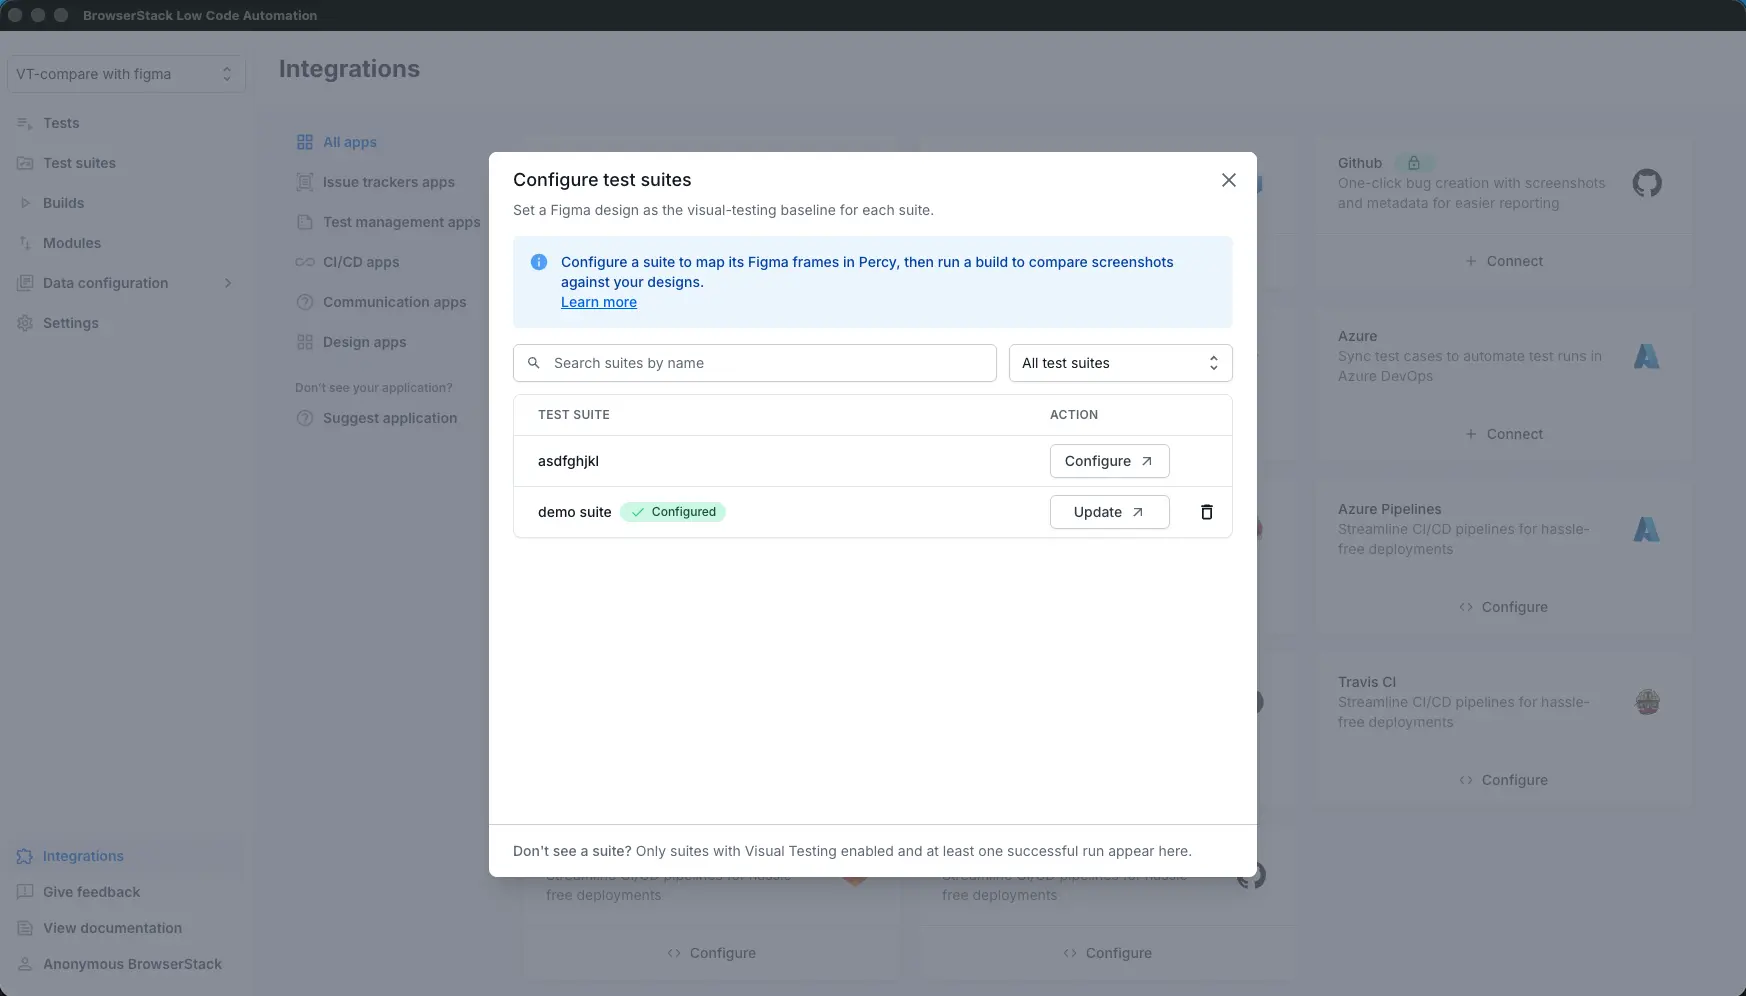Click the Github lock badge
Screen dimensions: 1746x996
coord(1414,163)
